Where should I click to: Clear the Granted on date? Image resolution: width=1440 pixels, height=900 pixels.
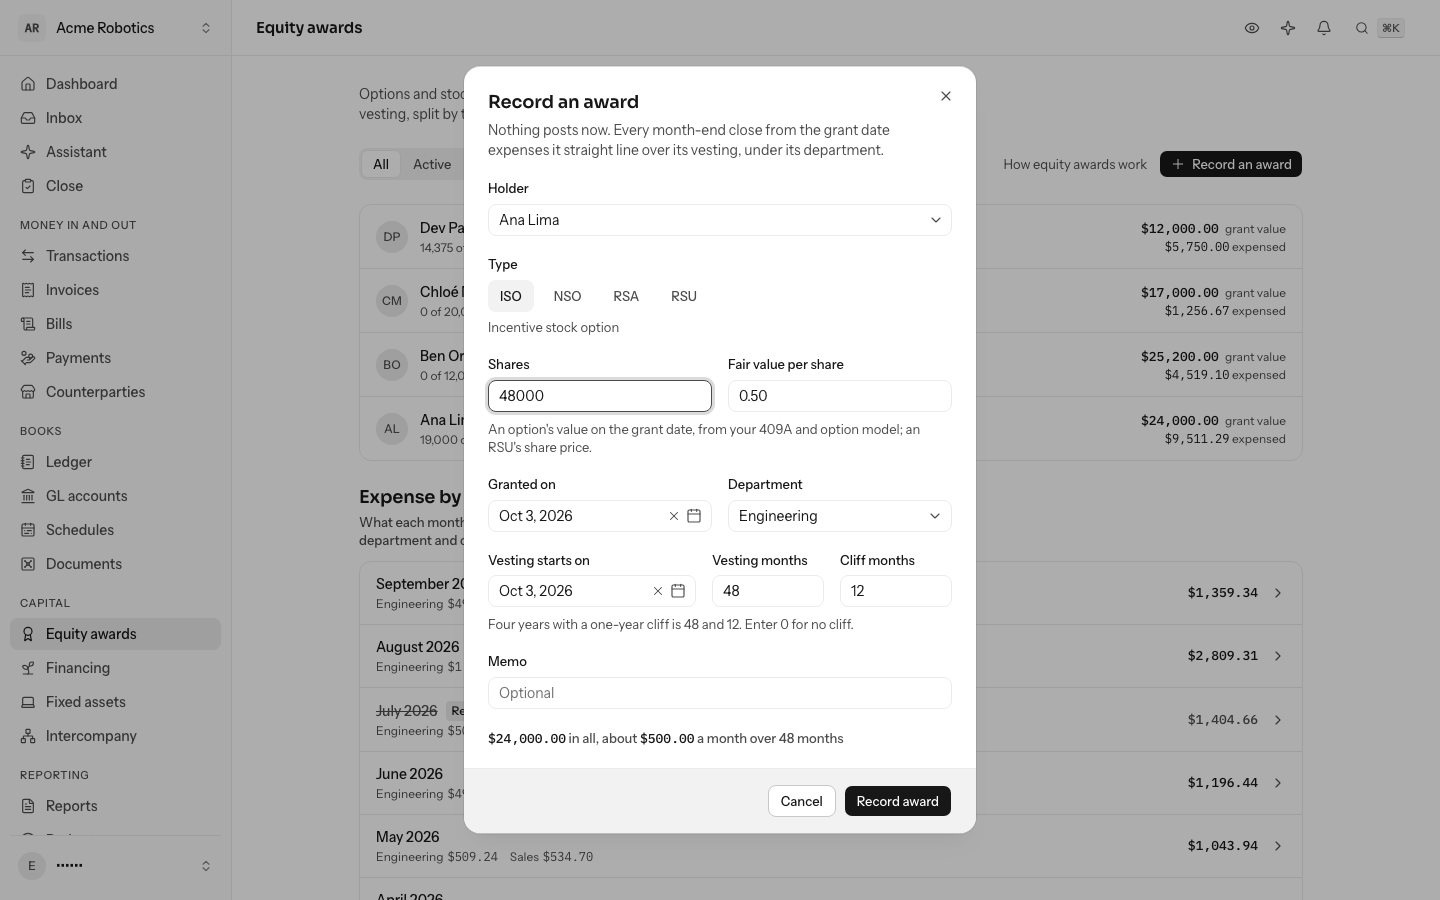(x=674, y=516)
